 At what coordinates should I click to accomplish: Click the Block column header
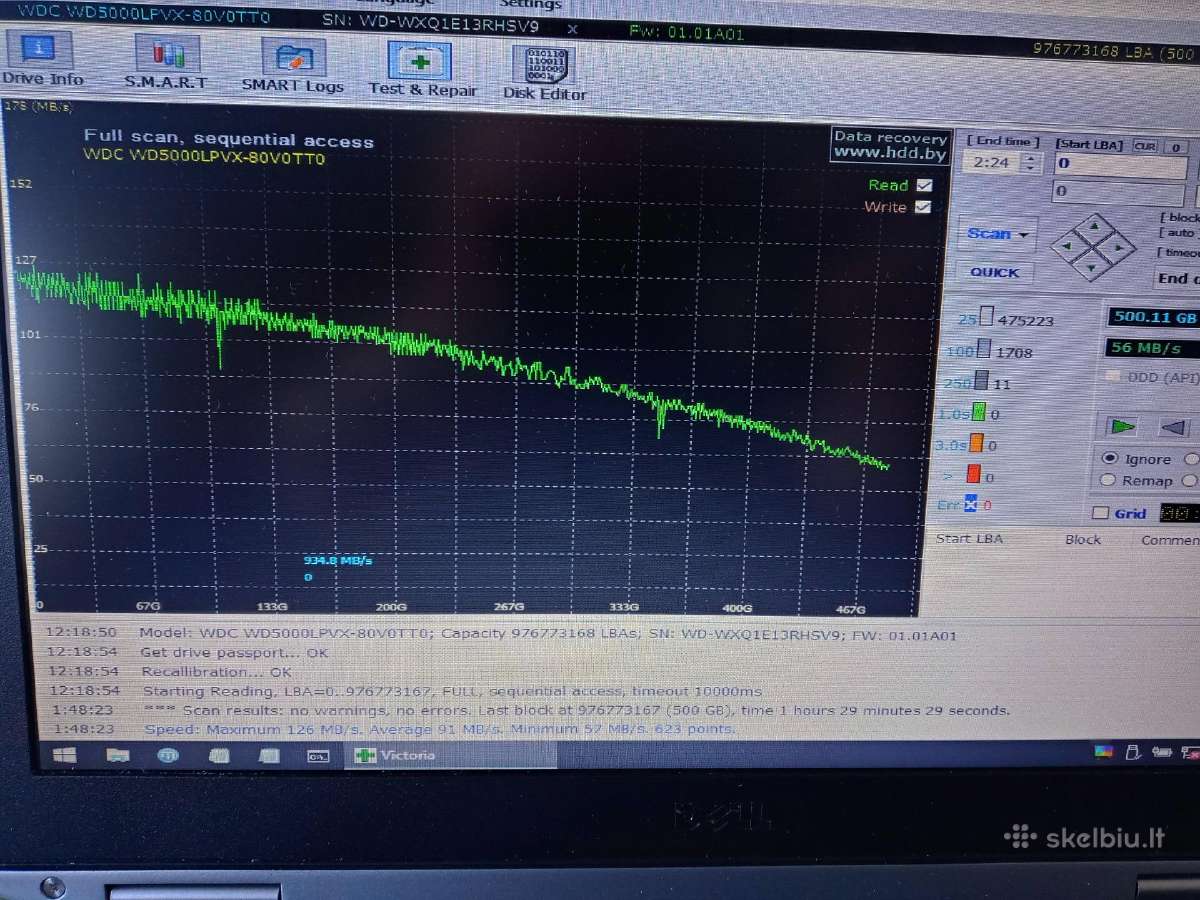(x=1082, y=539)
